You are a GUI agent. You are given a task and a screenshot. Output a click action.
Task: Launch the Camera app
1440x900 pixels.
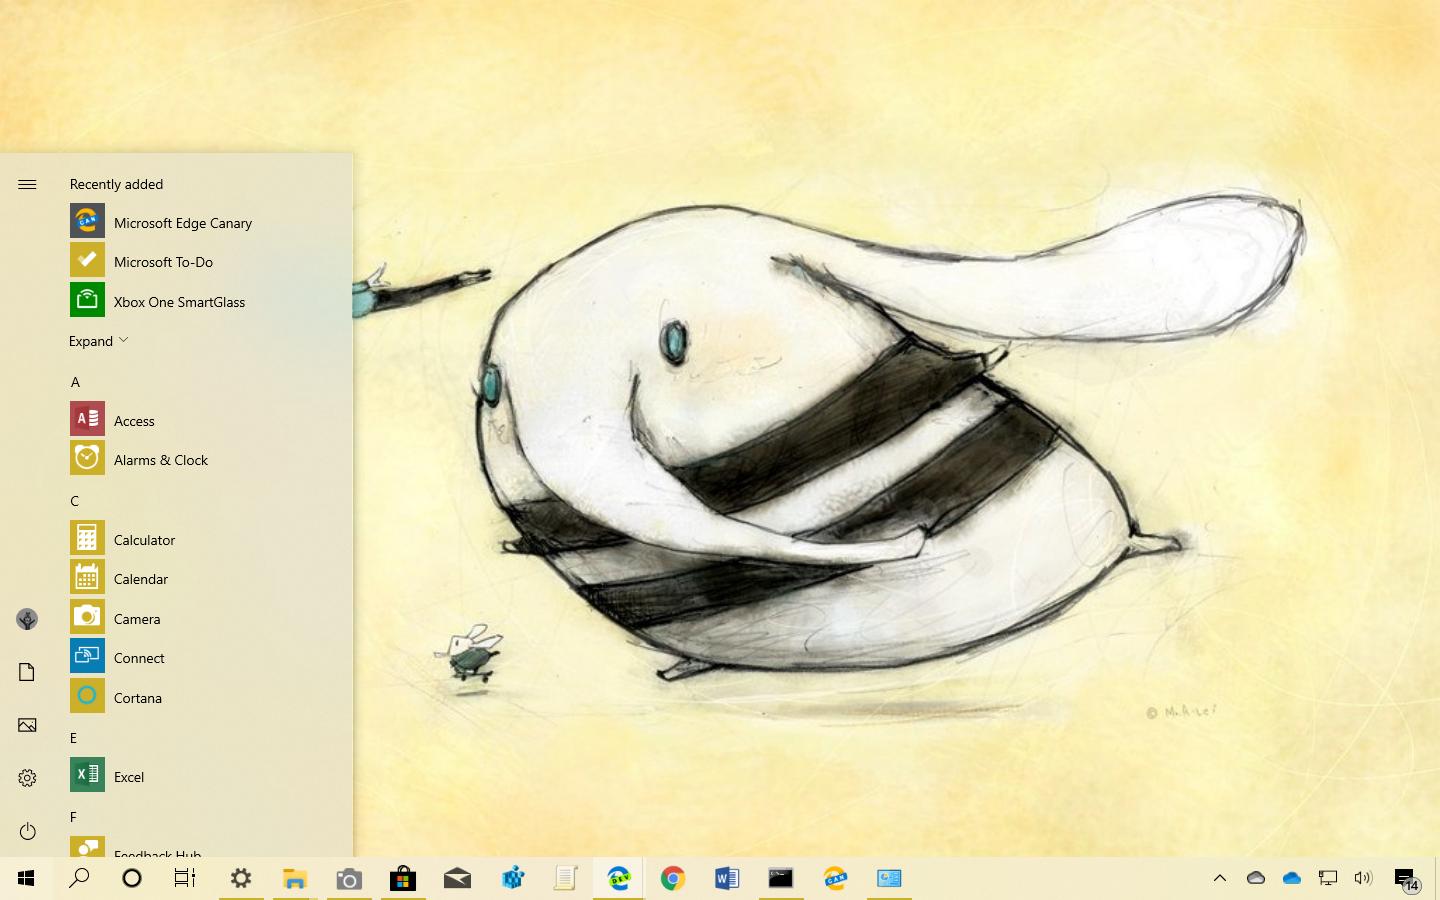[x=137, y=618]
